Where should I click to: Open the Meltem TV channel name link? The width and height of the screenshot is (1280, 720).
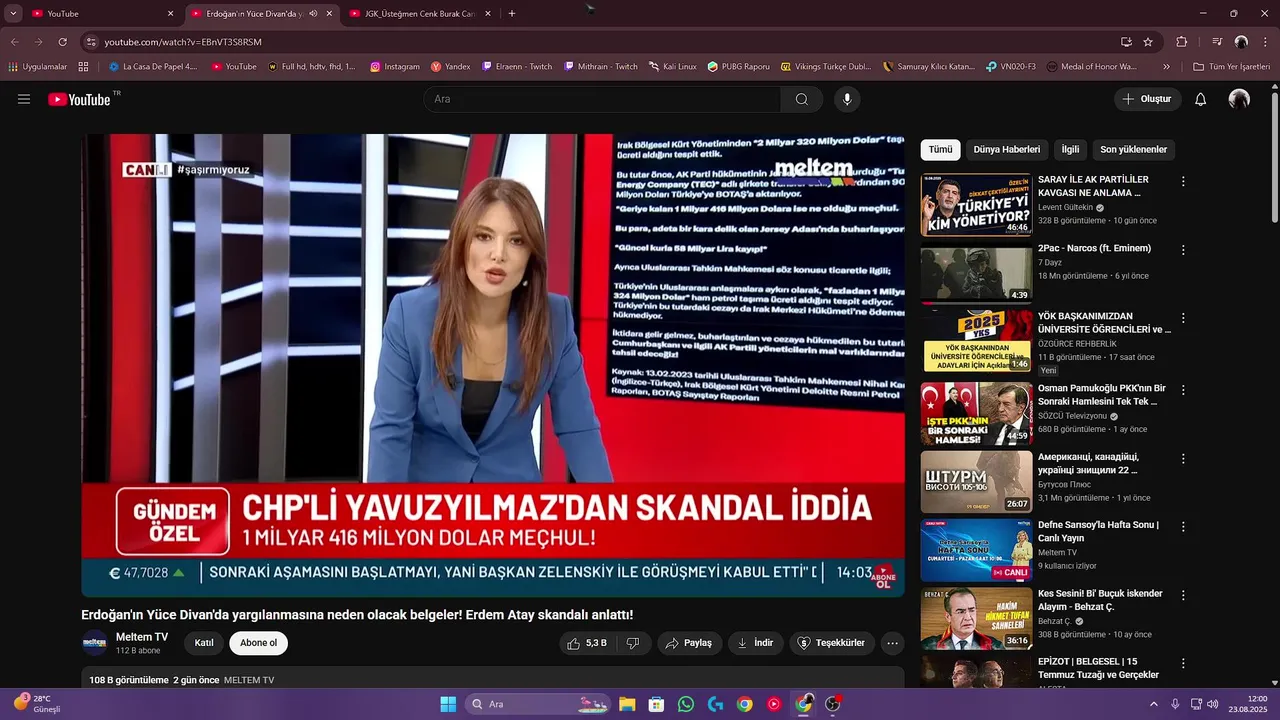tap(142, 637)
